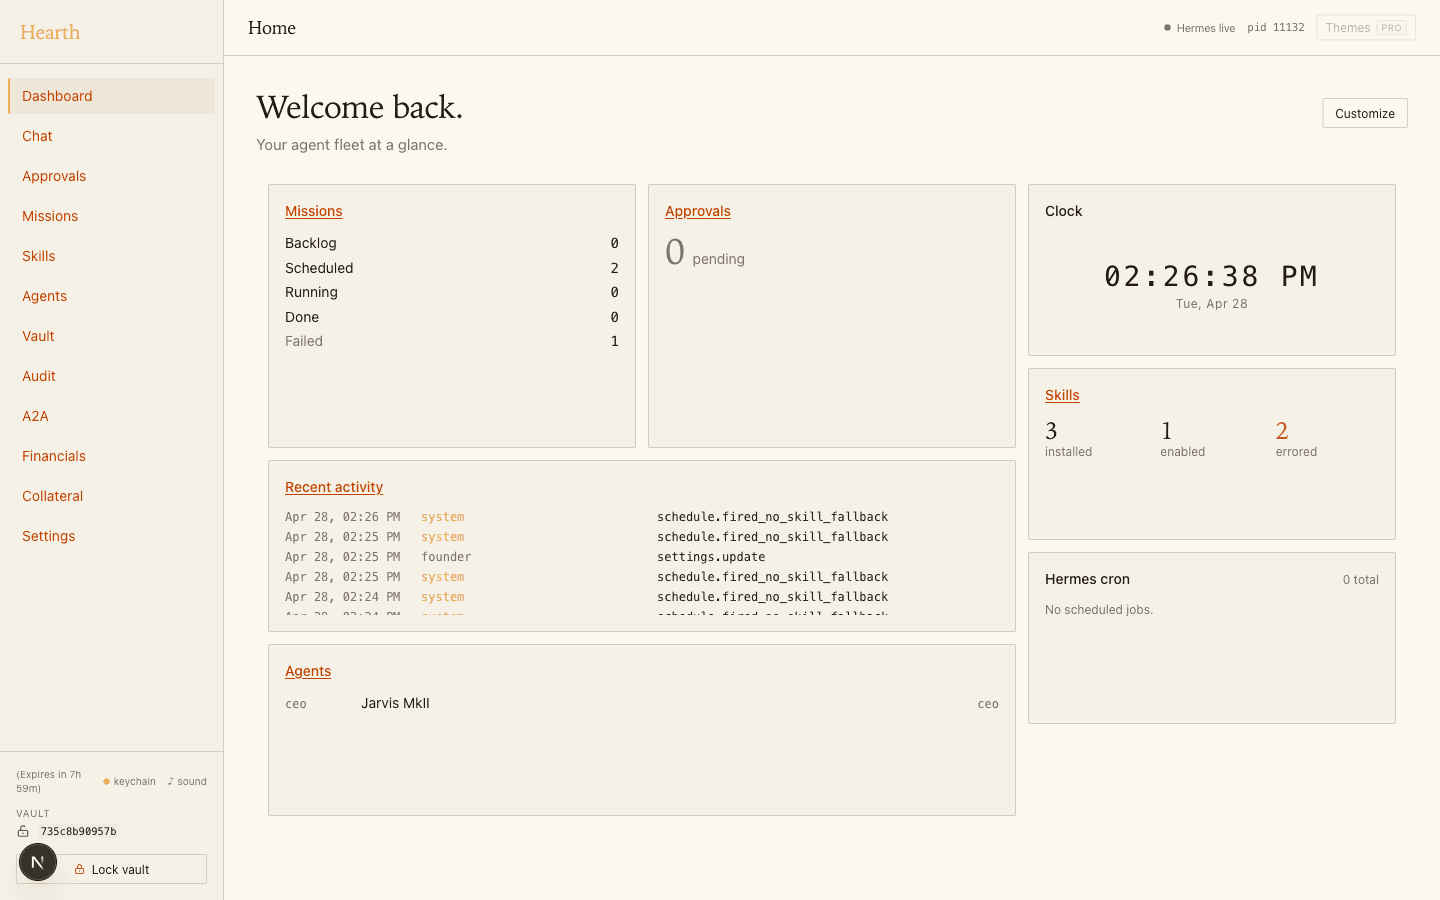Open the Dashboard page in the sidebar
The width and height of the screenshot is (1440, 900).
coord(111,96)
